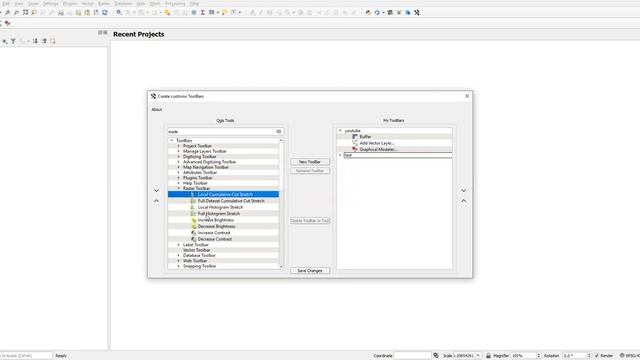Expand the Map Navigation Toolbar node
Image resolution: width=640 pixels, height=360 pixels.
178,167
